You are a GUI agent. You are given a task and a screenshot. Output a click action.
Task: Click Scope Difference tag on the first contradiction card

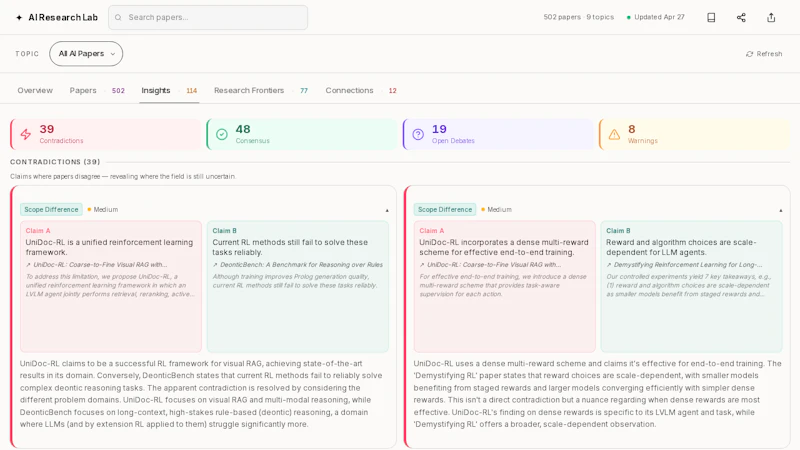pos(51,209)
